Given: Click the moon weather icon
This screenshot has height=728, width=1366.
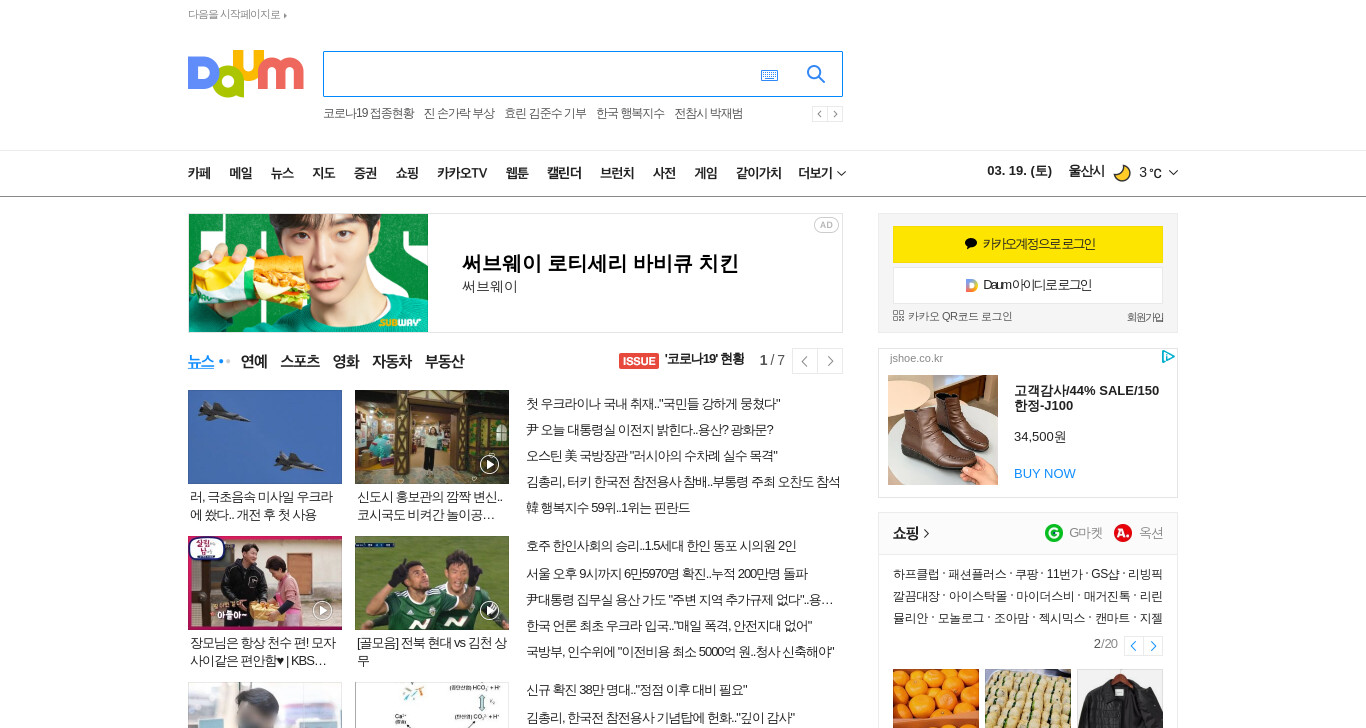Looking at the screenshot, I should [x=1122, y=172].
